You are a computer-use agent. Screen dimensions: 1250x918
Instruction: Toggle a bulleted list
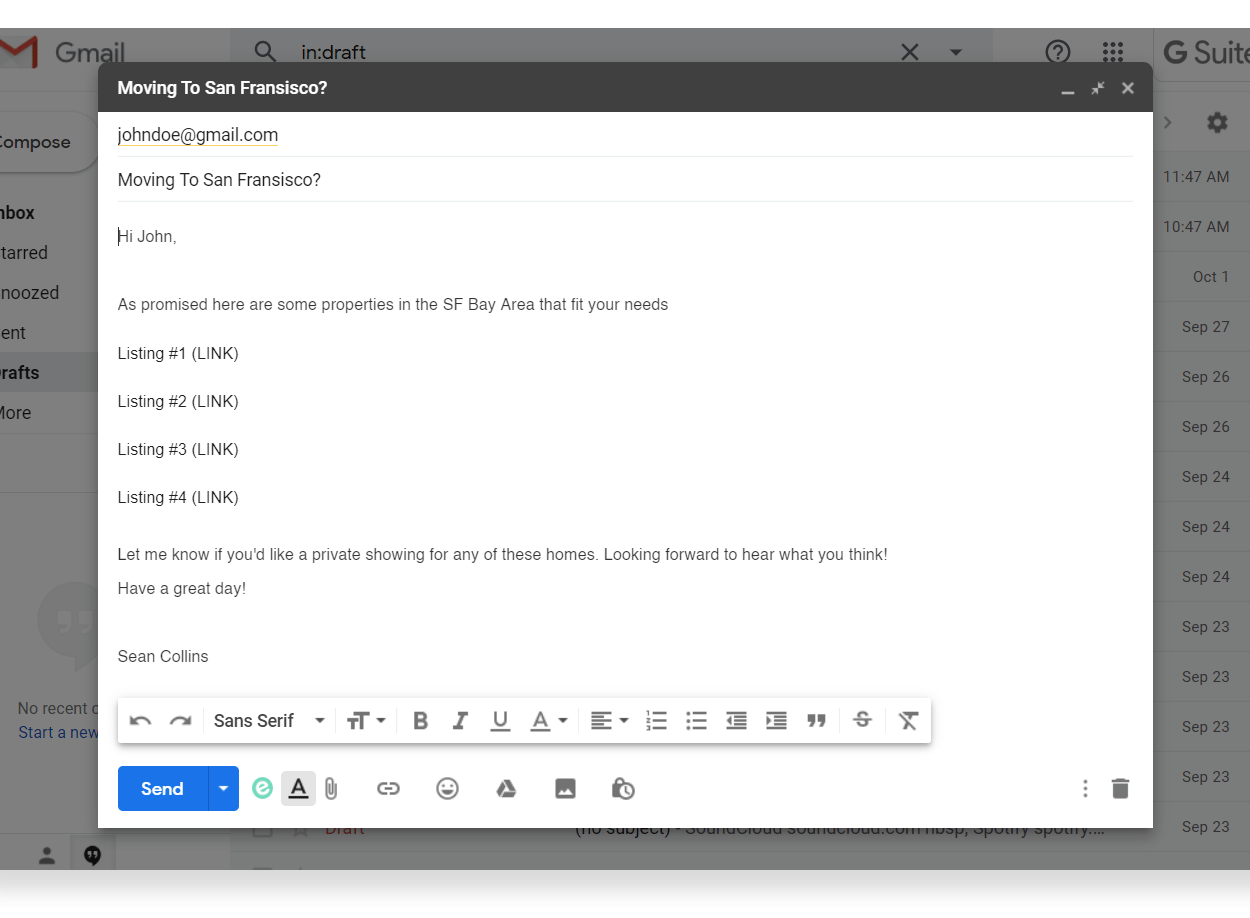pyautogui.click(x=696, y=720)
